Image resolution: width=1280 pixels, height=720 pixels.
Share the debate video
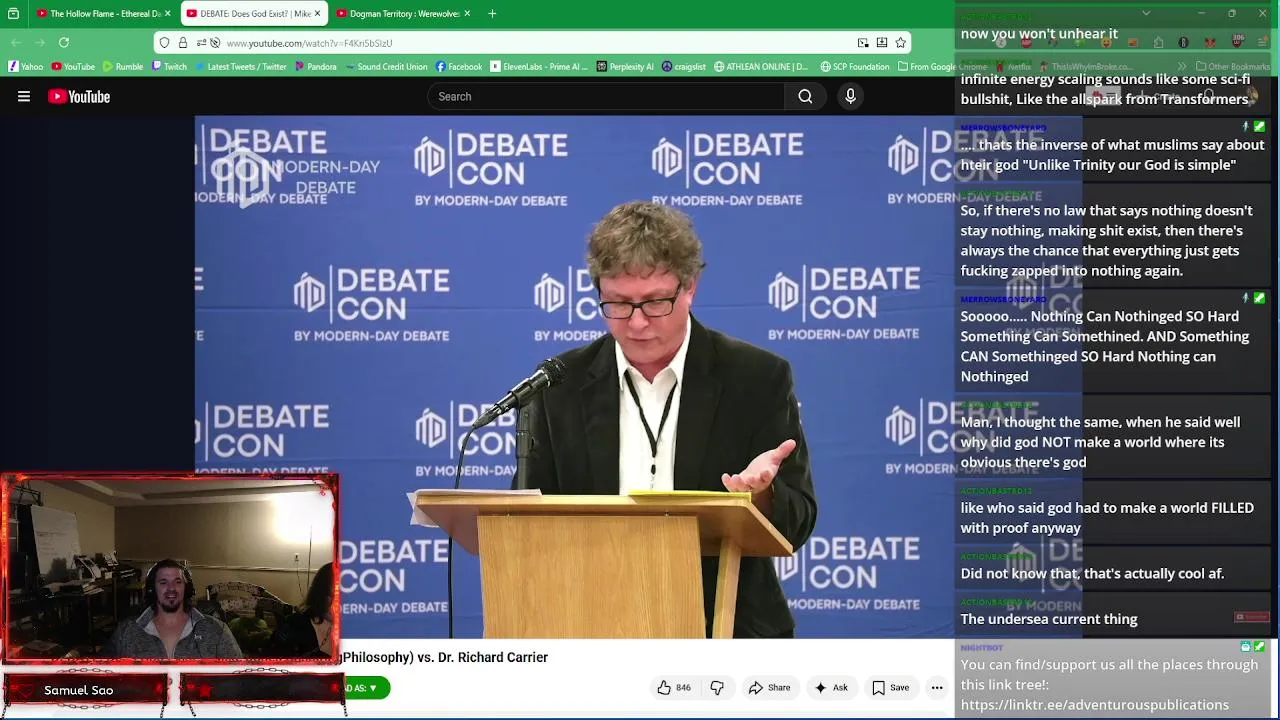(x=769, y=688)
